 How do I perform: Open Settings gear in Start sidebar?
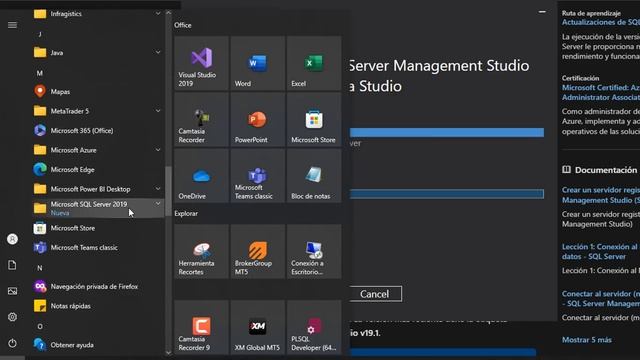click(x=12, y=317)
